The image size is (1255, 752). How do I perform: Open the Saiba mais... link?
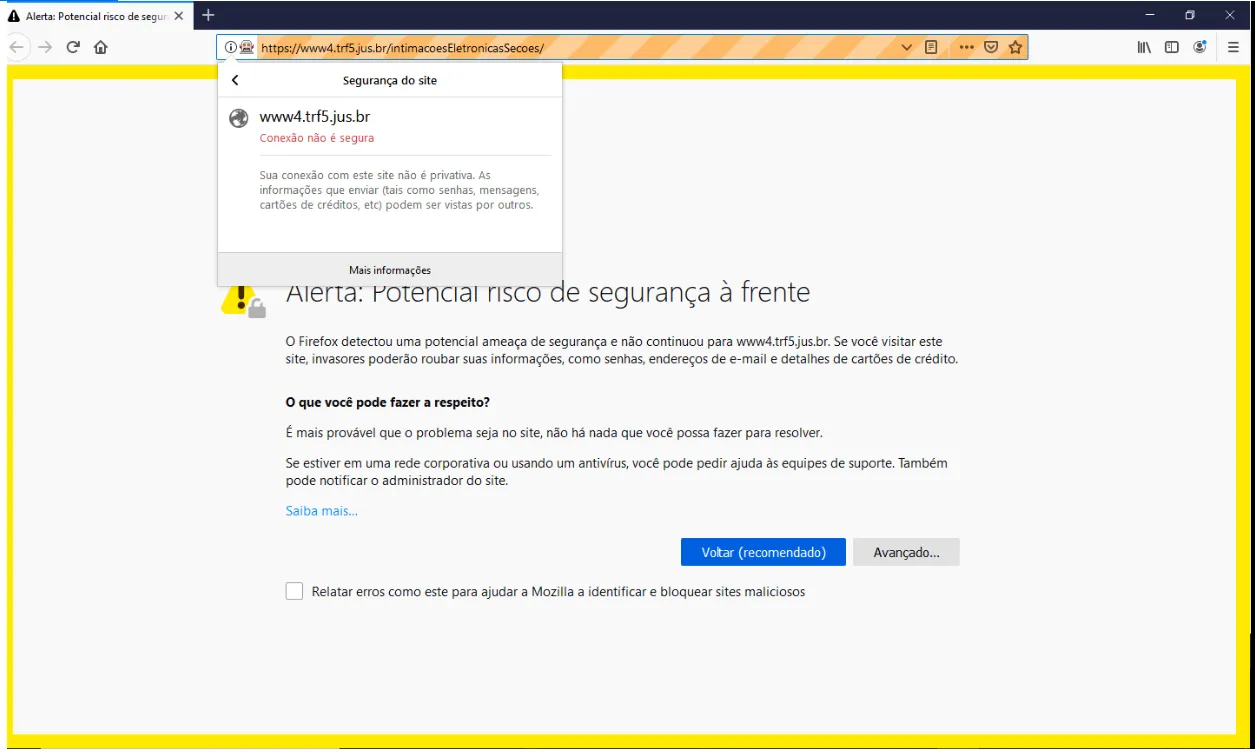click(322, 511)
